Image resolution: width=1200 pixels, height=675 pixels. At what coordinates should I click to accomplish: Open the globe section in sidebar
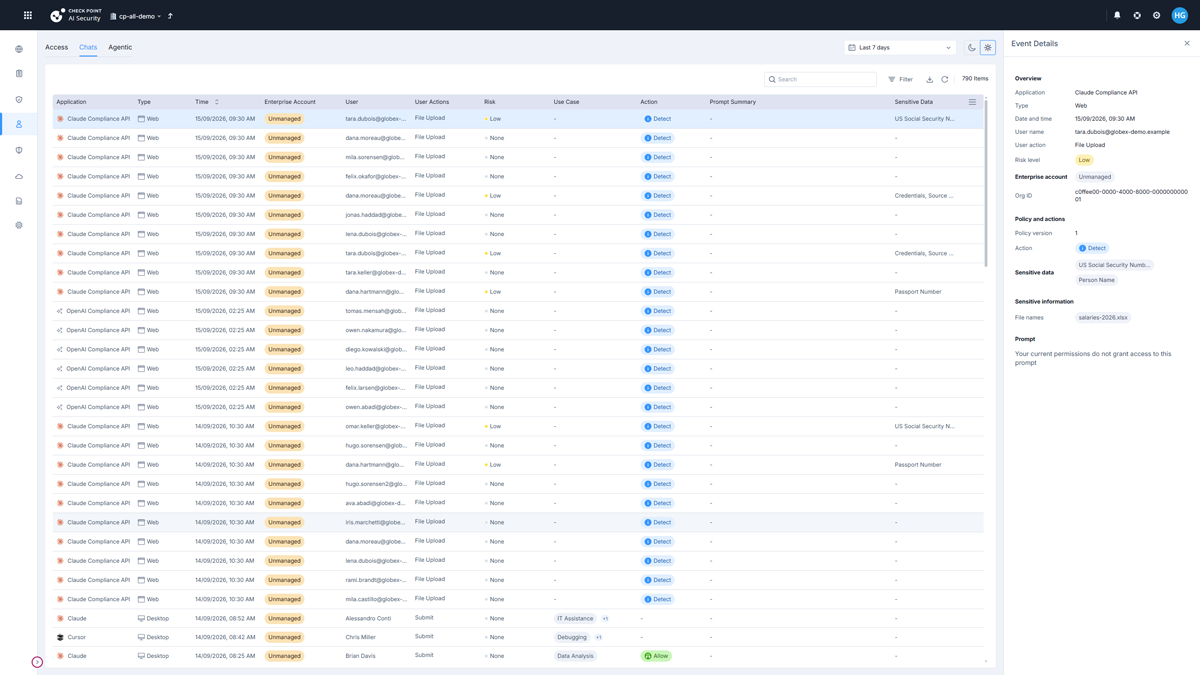click(19, 49)
